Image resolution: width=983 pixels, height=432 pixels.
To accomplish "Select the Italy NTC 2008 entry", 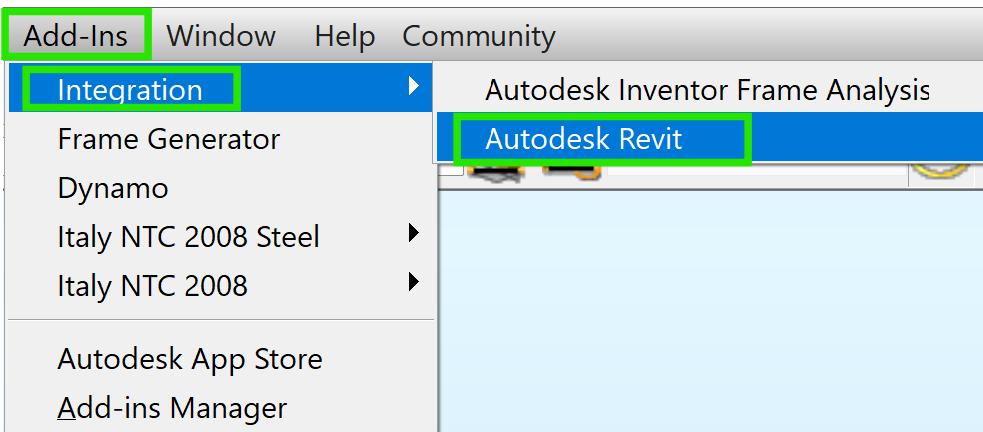I will coord(221,285).
